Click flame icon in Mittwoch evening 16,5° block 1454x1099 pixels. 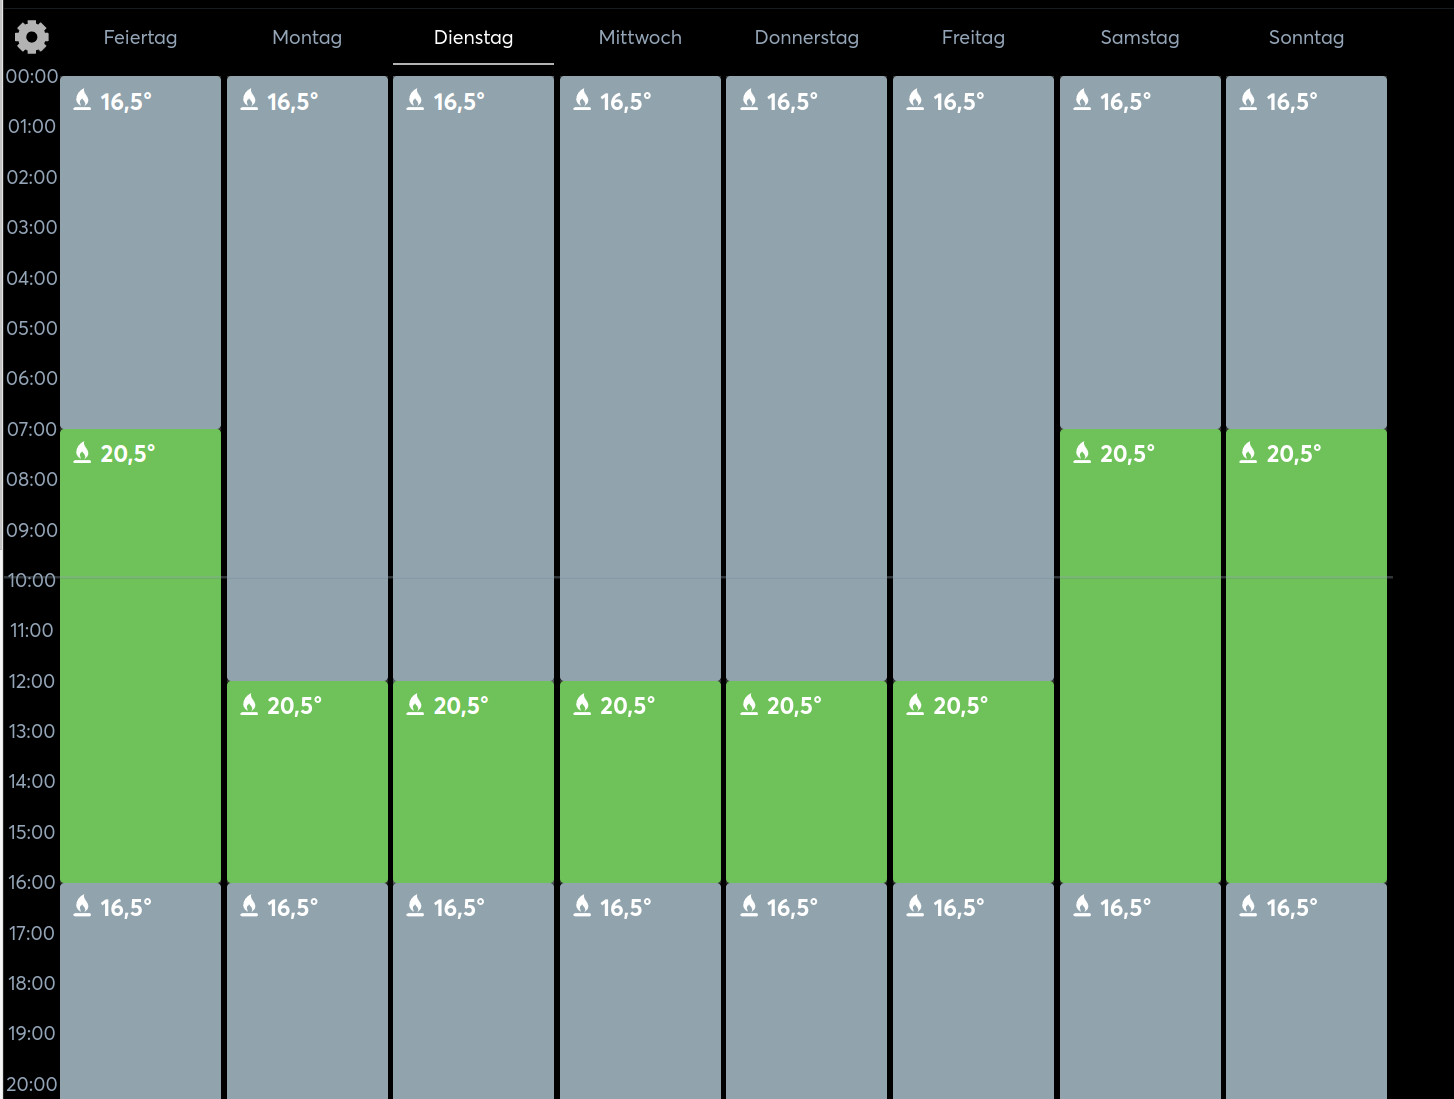582,906
